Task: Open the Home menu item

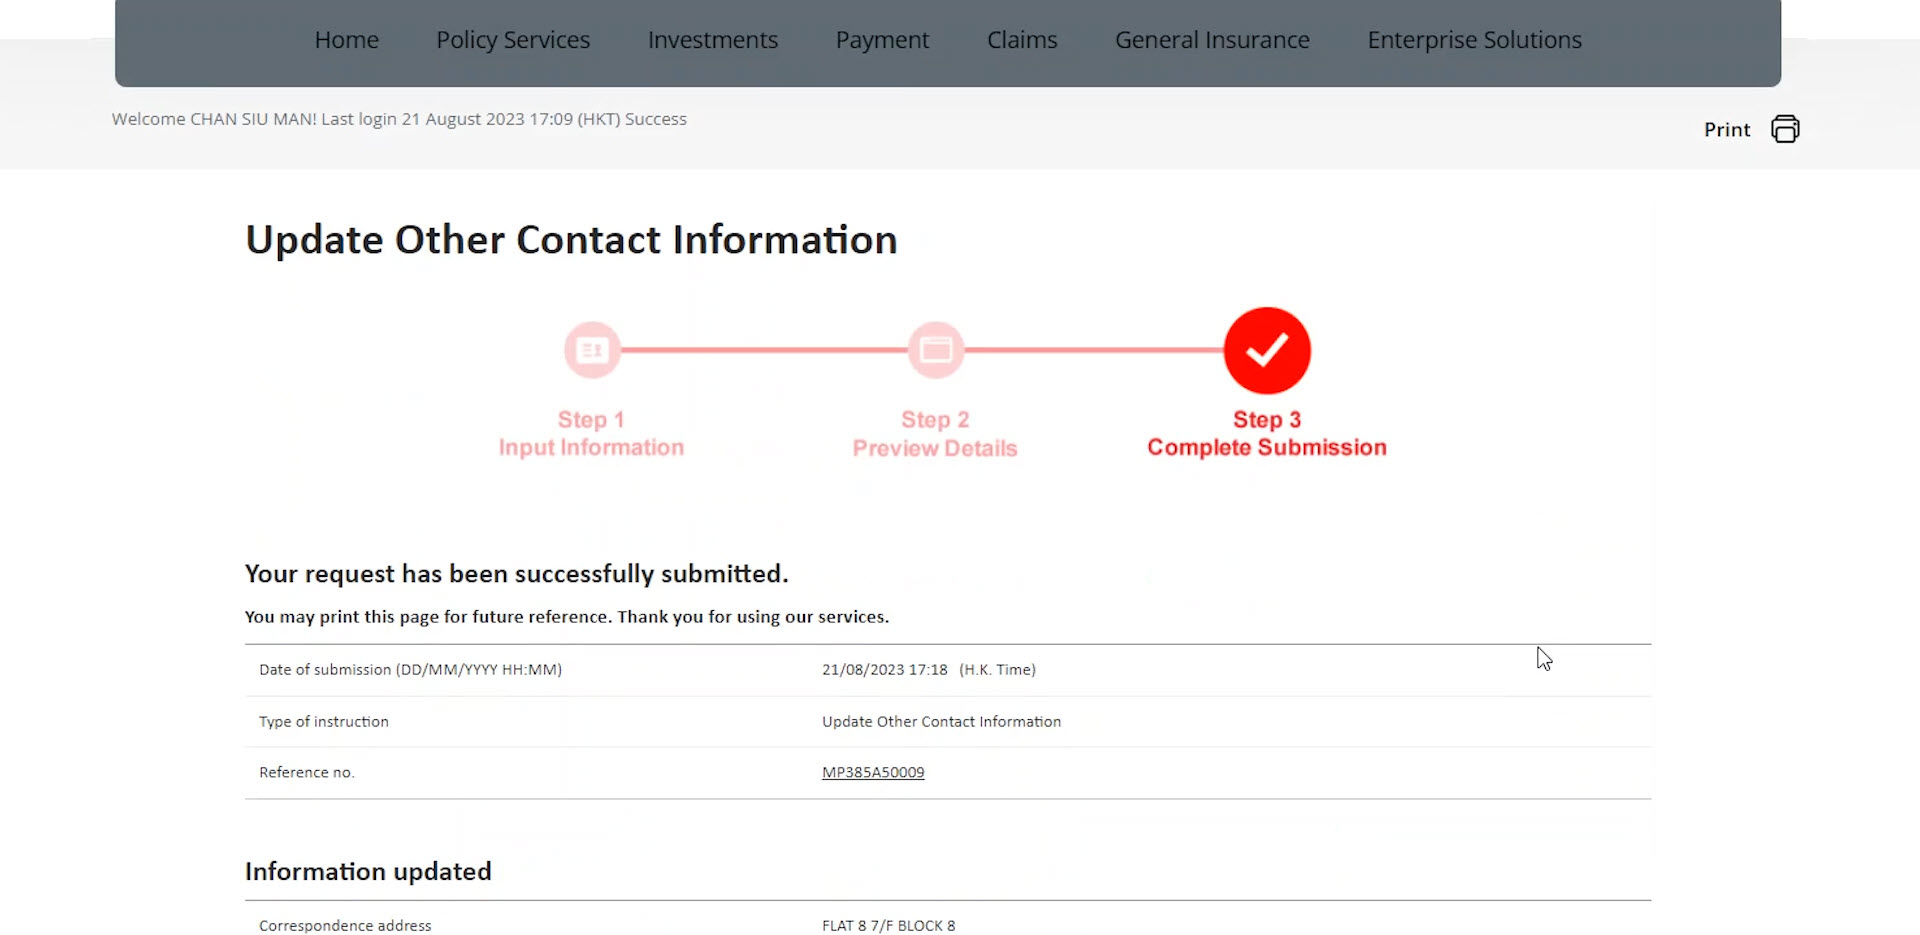Action: 346,40
